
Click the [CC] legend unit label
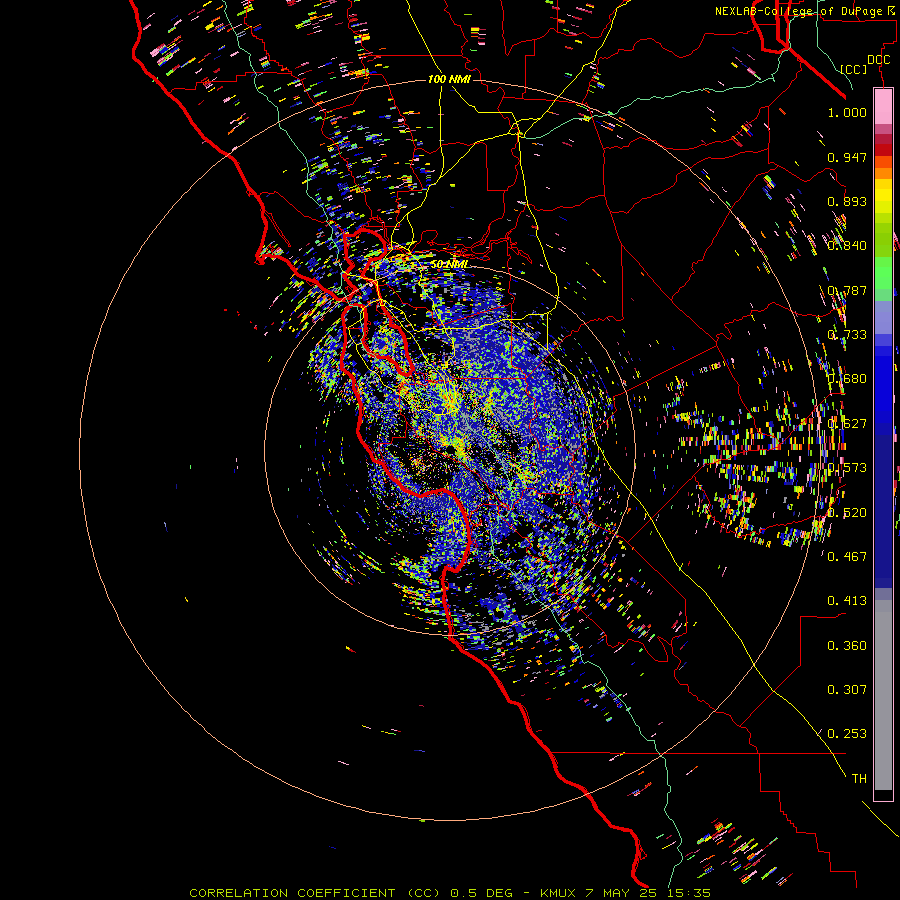[x=854, y=69]
